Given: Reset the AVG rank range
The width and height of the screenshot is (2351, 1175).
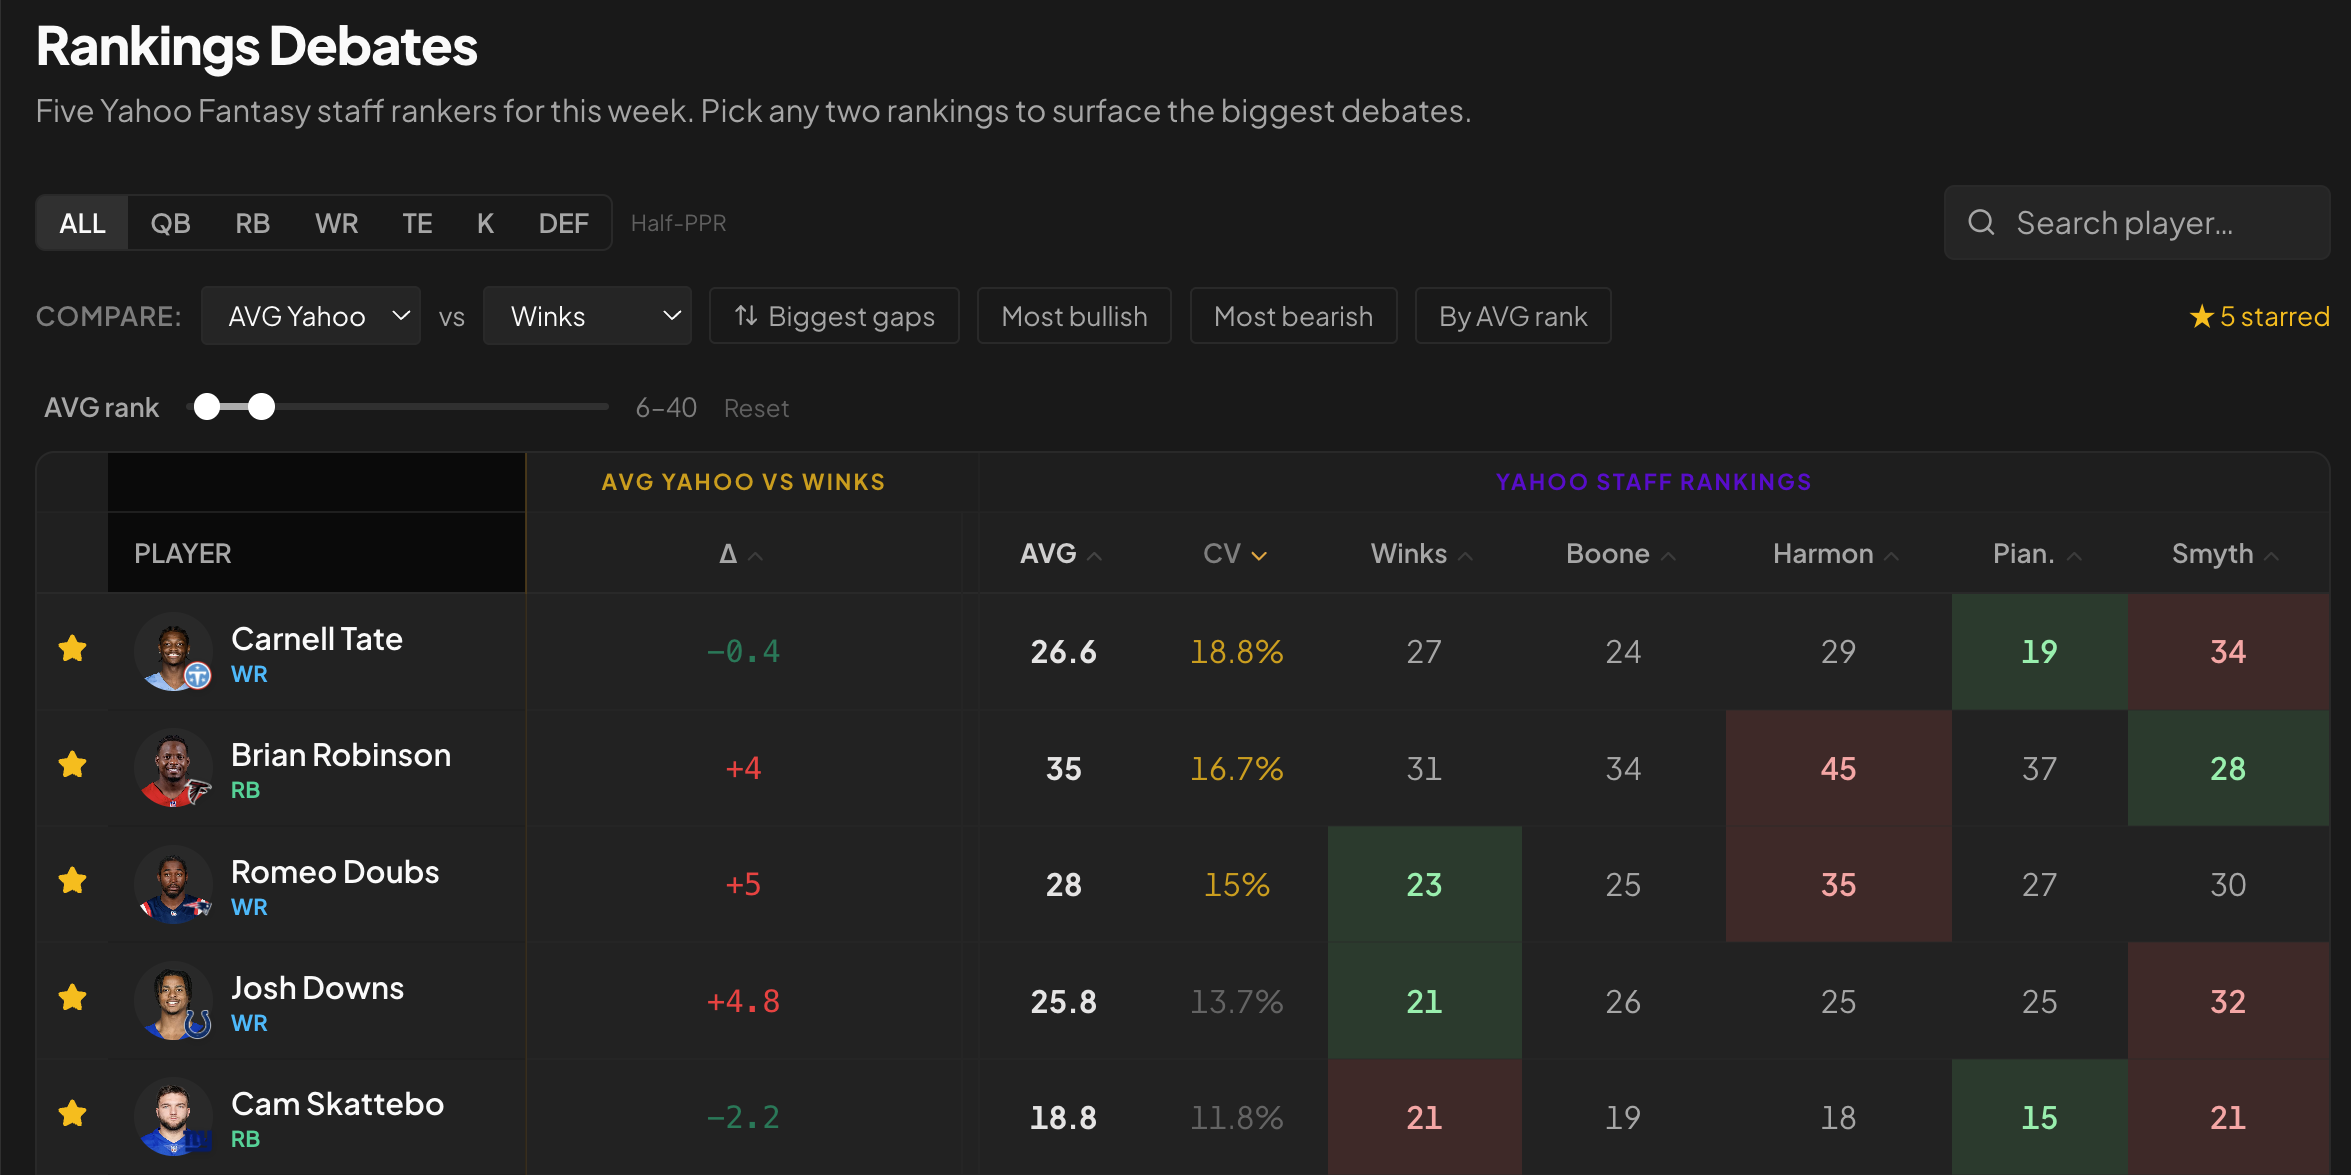Looking at the screenshot, I should pyautogui.click(x=756, y=408).
